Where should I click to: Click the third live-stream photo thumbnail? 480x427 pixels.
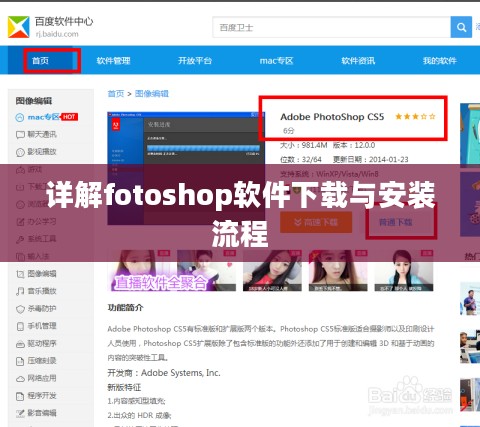[273, 270]
